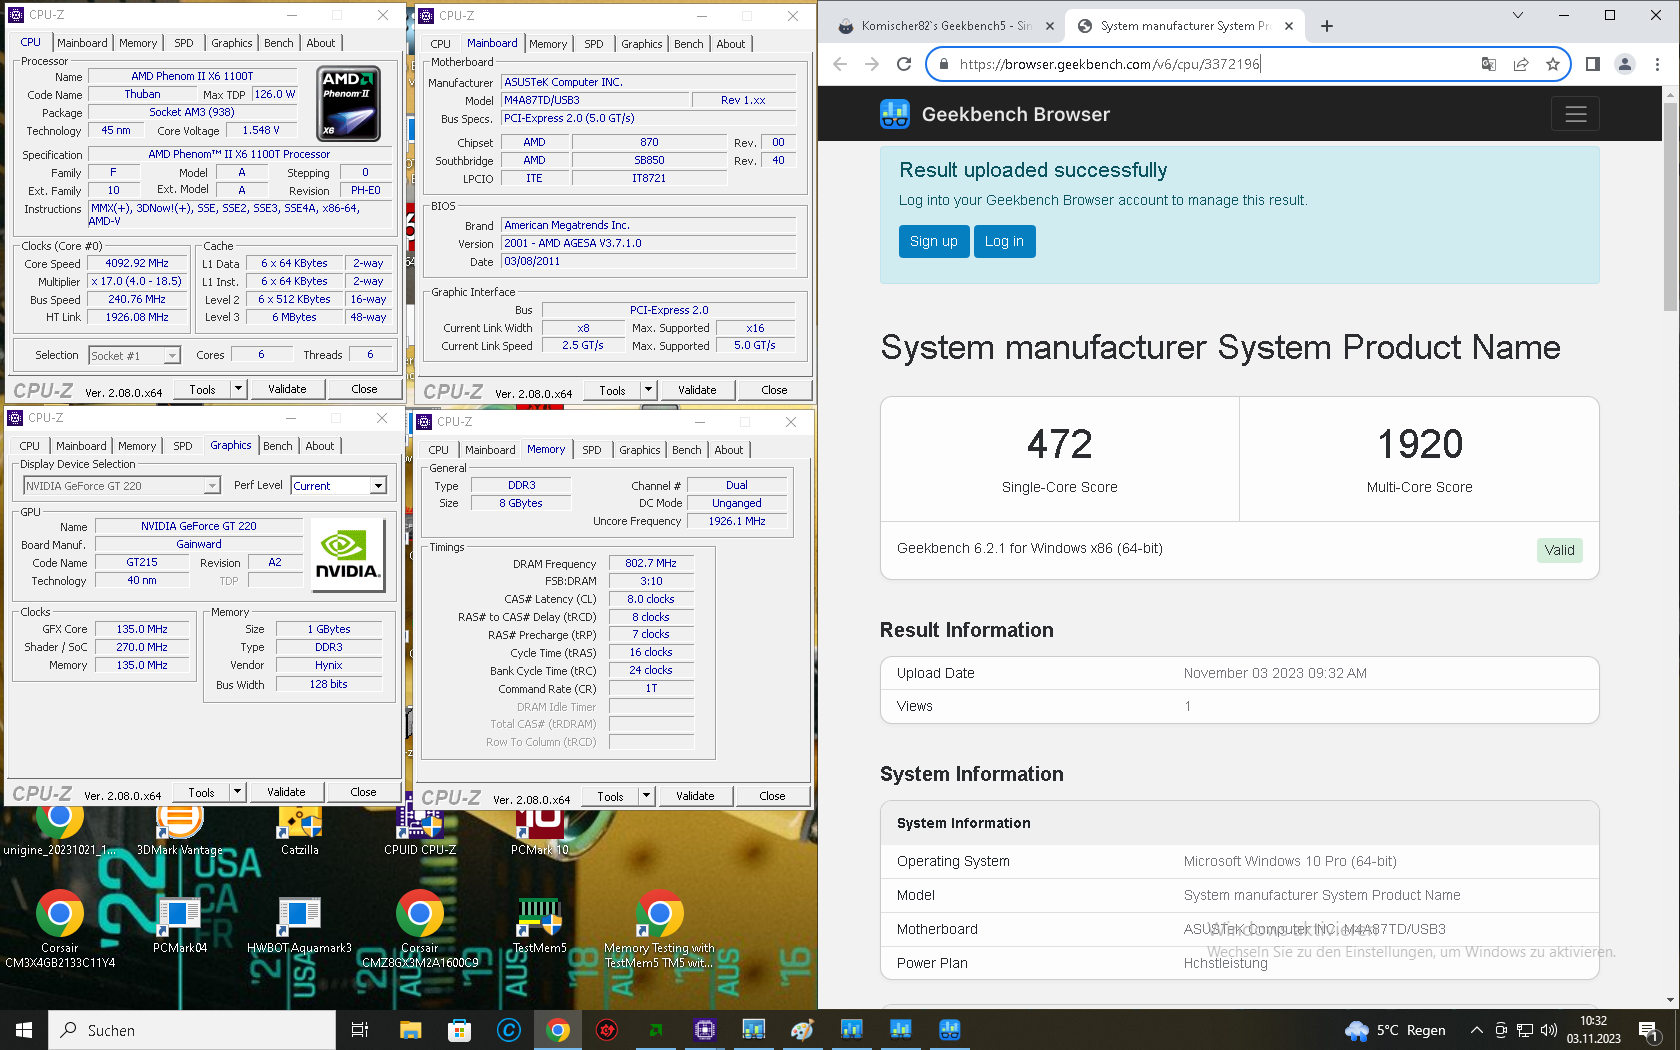Click the 5°C Regen weather widget
1680x1050 pixels.
[x=1396, y=1030]
